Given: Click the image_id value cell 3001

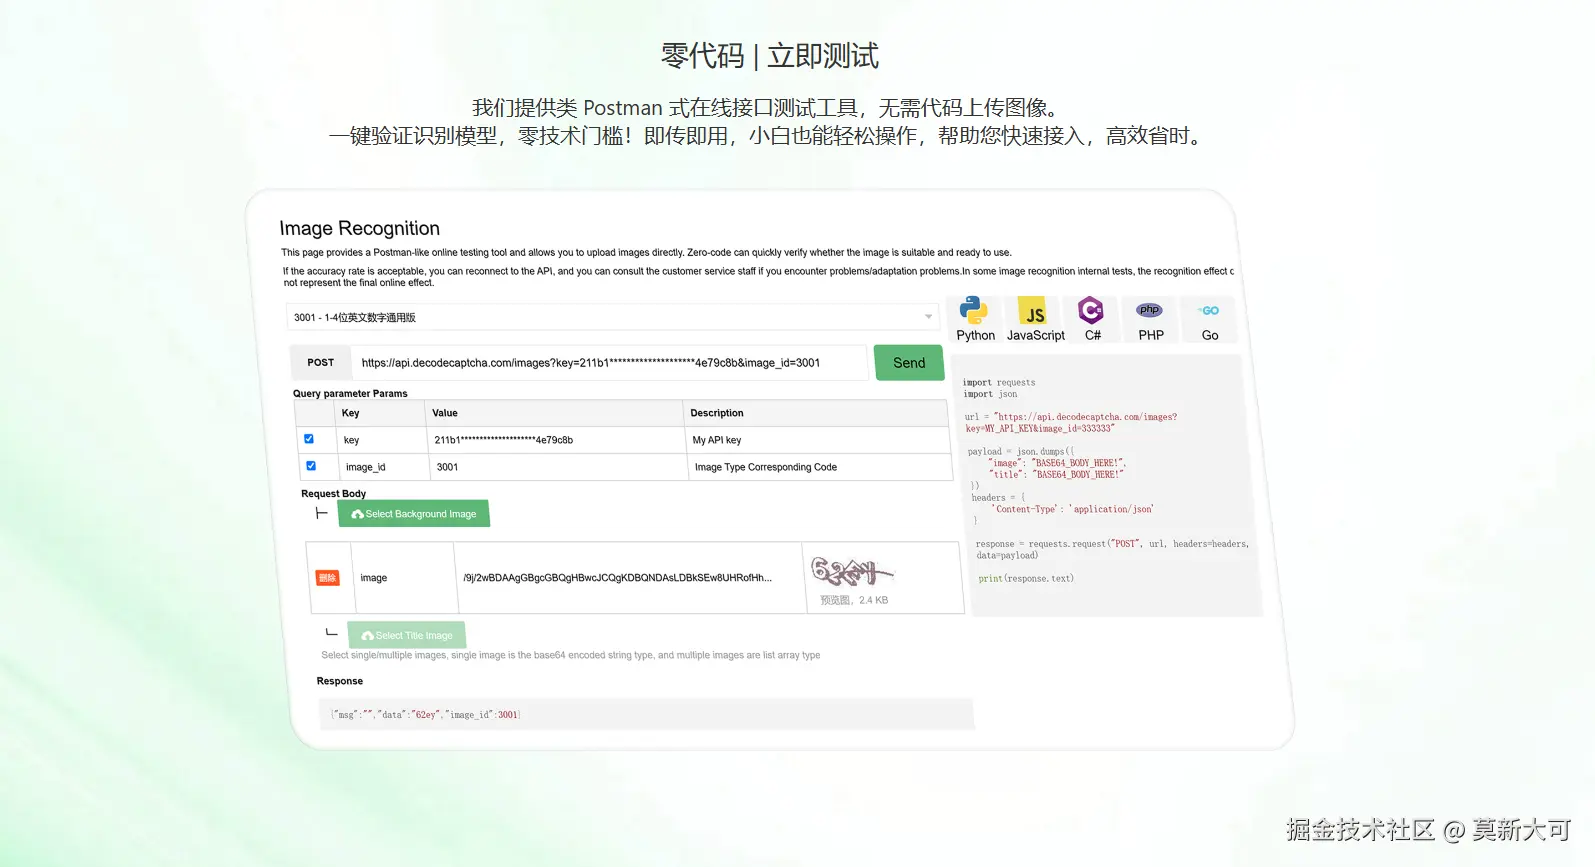Looking at the screenshot, I should 558,467.
